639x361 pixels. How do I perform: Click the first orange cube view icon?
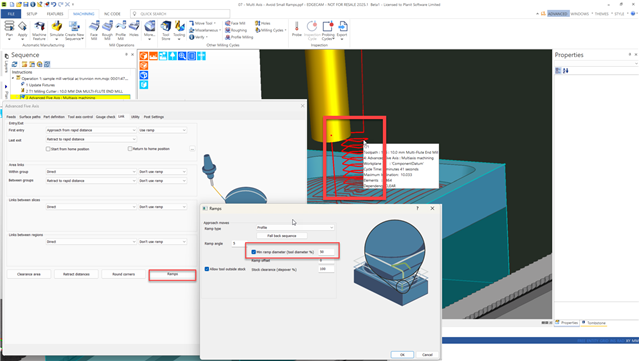[x=143, y=56]
